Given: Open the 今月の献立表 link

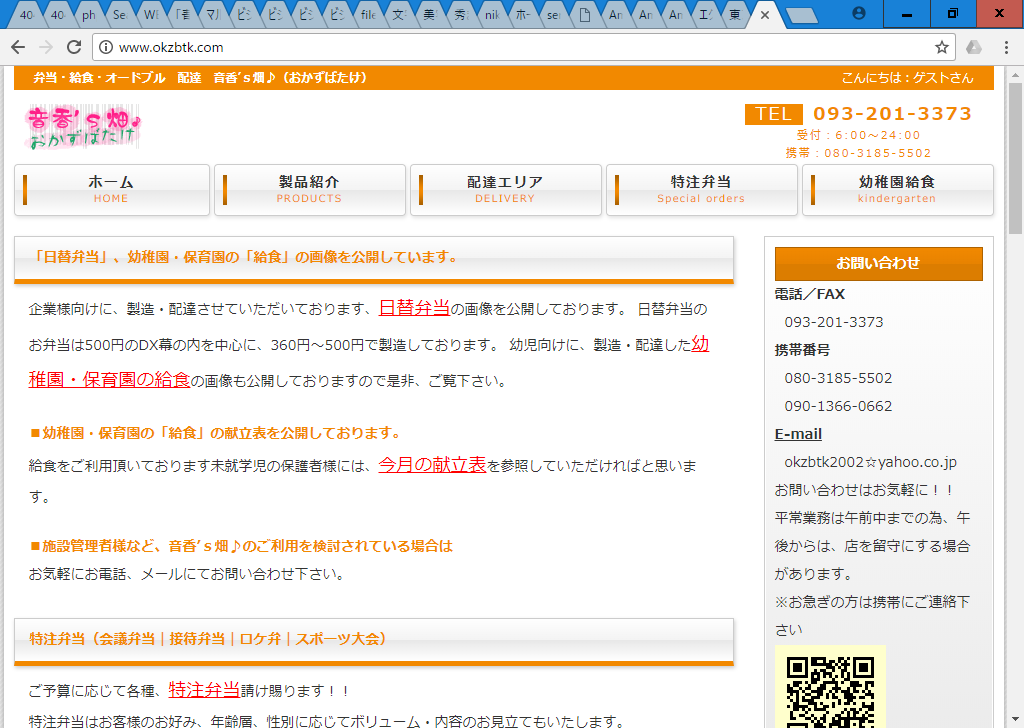Looking at the screenshot, I should 432,464.
